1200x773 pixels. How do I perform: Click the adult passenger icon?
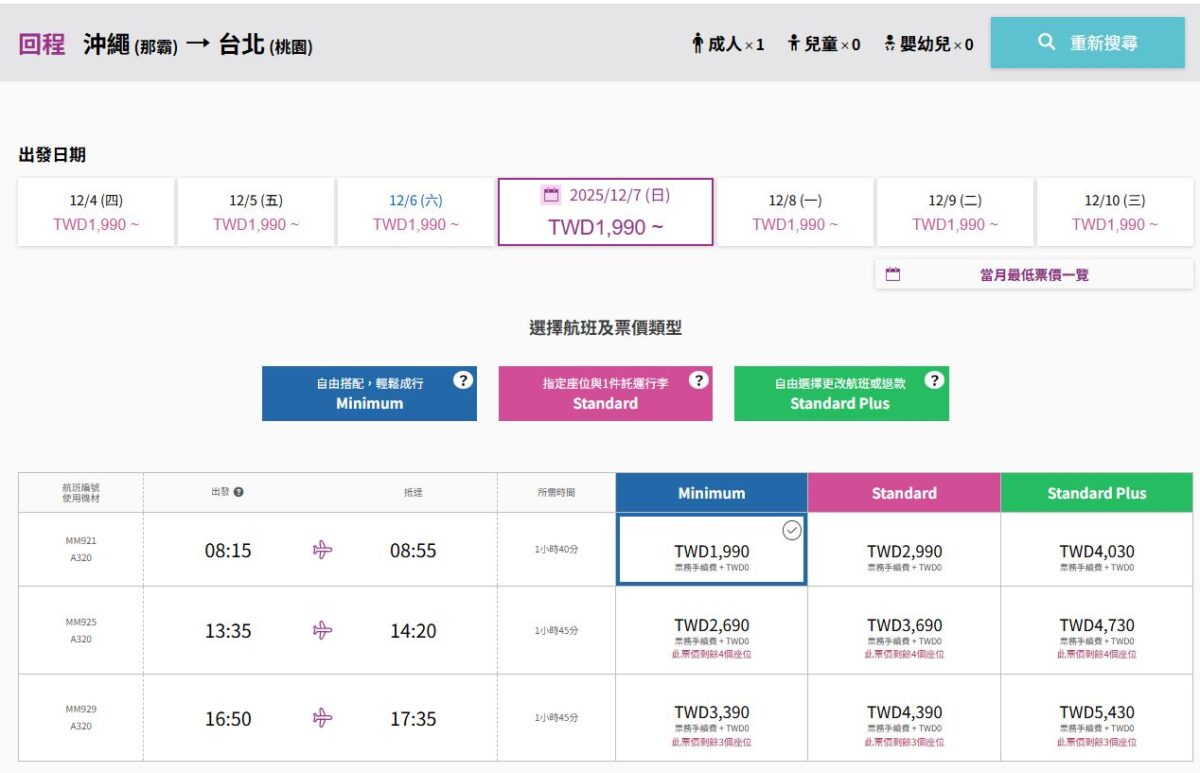[x=698, y=43]
